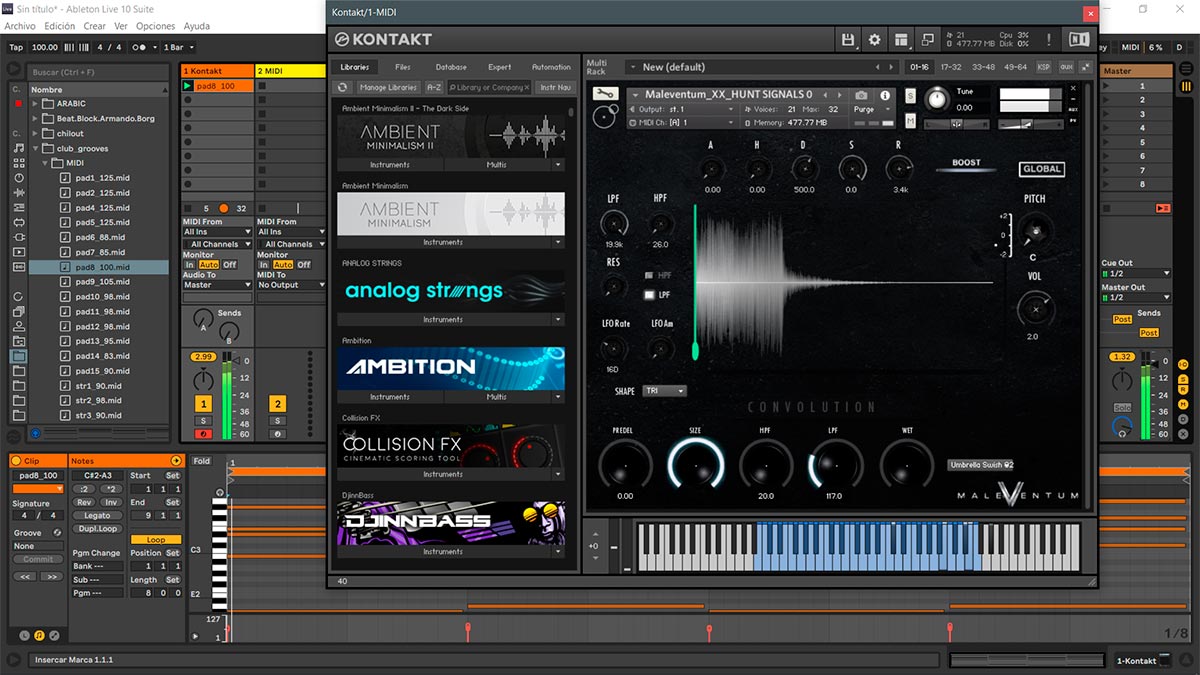
Task: Open instrument edit mode wrench
Action: pos(604,93)
